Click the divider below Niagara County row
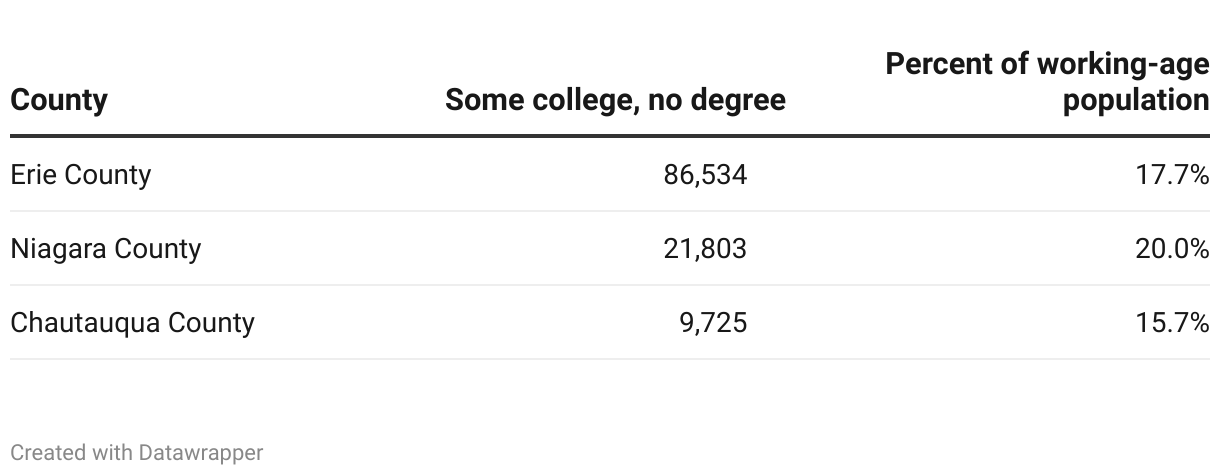1220x476 pixels. pos(610,285)
